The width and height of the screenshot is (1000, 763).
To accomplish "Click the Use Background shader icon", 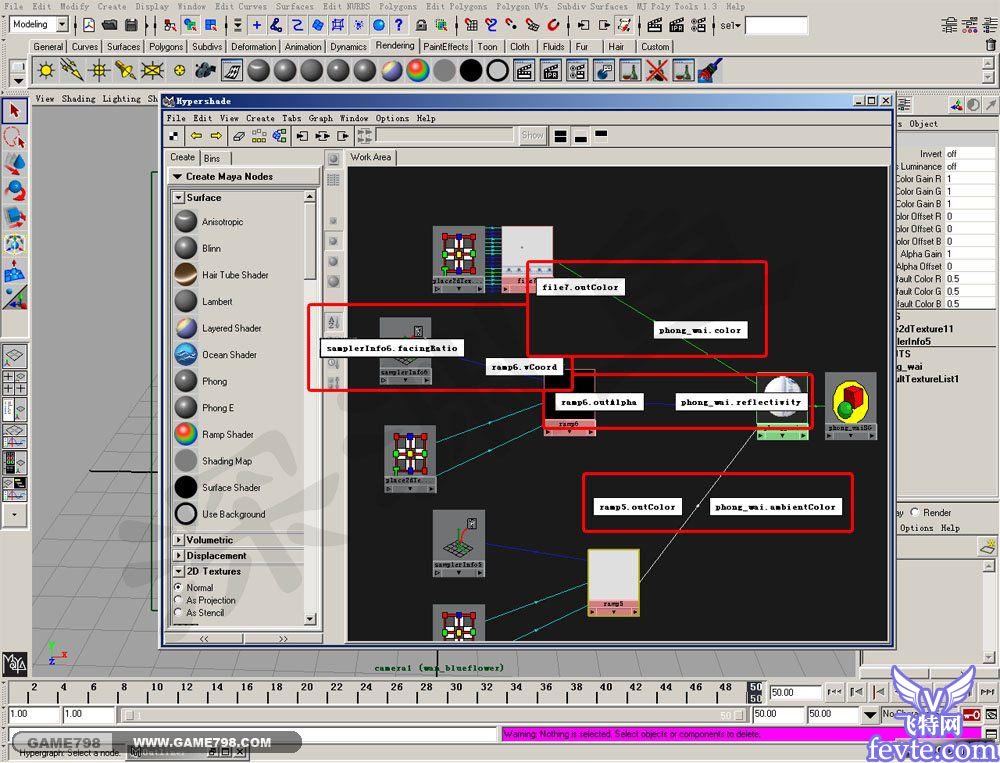I will pyautogui.click(x=186, y=515).
